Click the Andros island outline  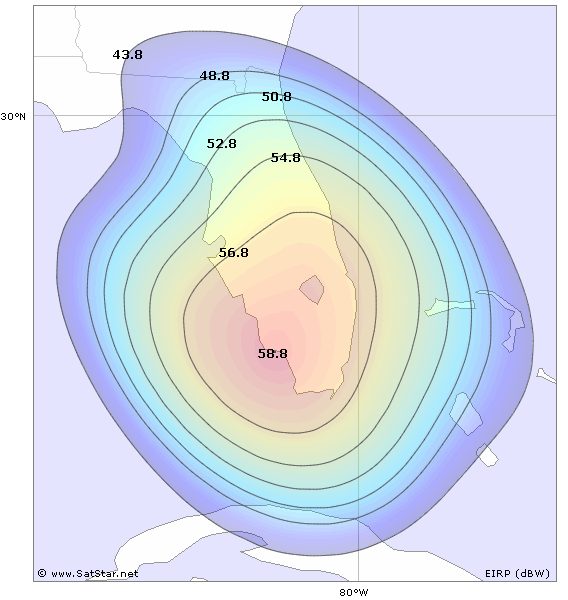pos(466,414)
